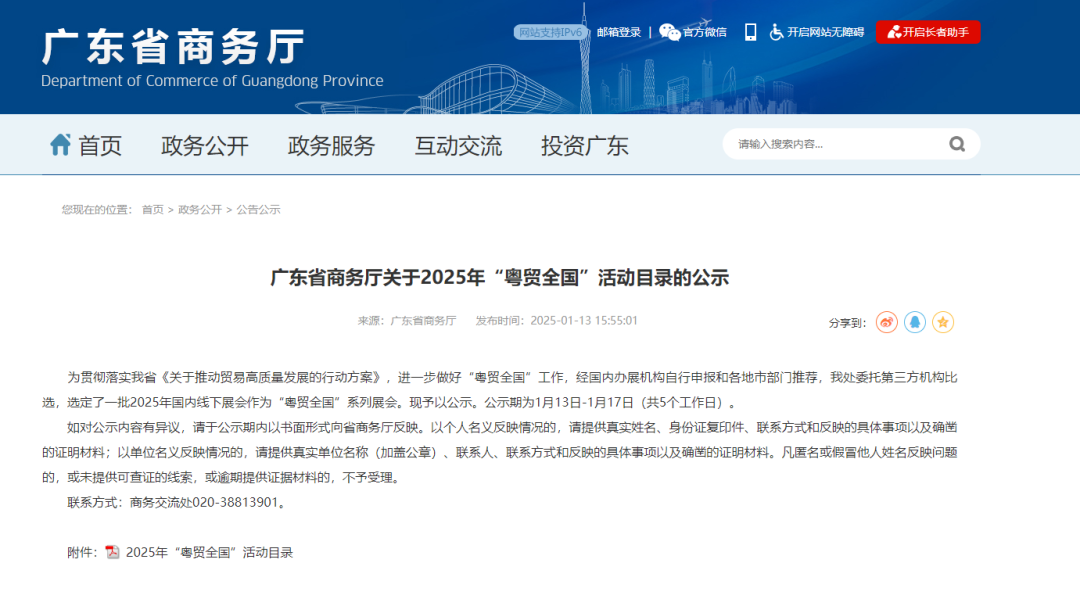
Task: Click the search magnifier icon
Action: coord(957,144)
